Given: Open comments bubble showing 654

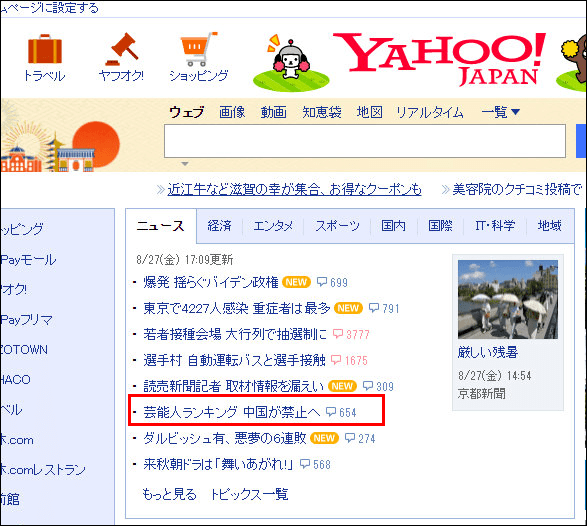Looking at the screenshot, I should [341, 413].
